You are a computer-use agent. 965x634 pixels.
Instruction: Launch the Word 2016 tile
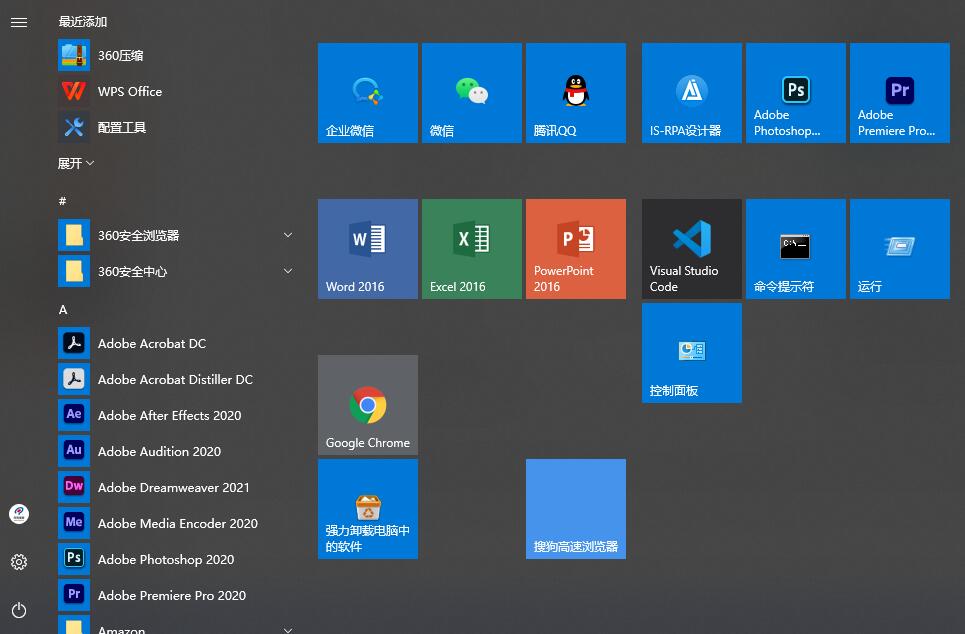(368, 249)
